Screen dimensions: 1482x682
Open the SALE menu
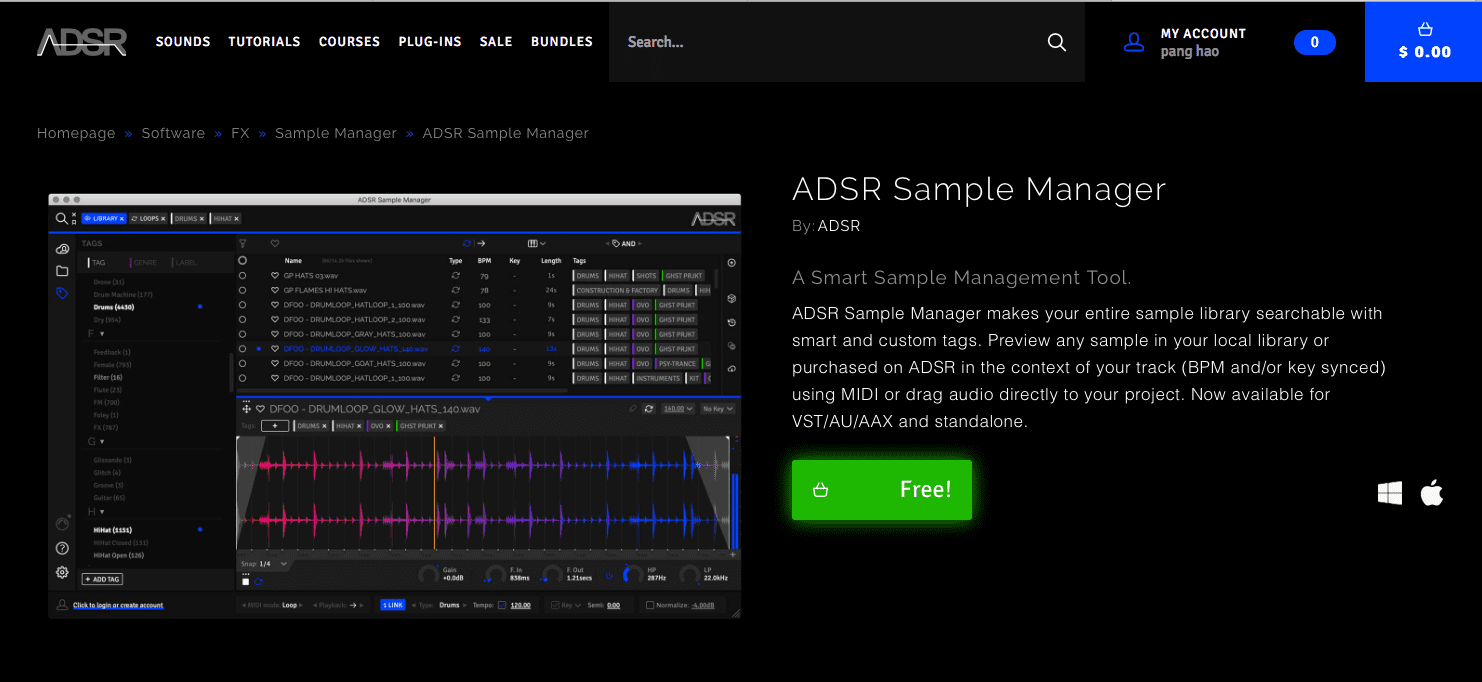click(x=496, y=42)
